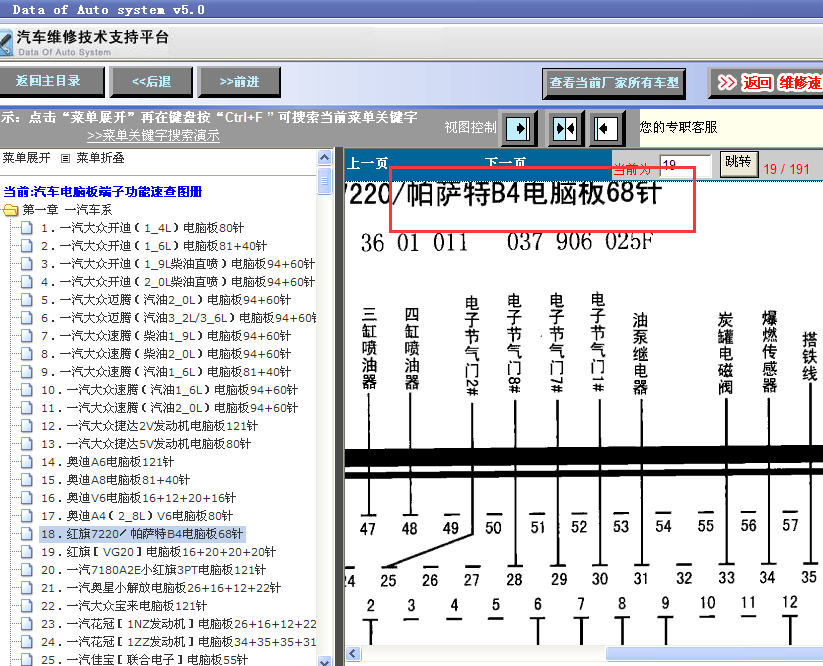Open item 11 速腾(汽油2_0L)
The width and height of the screenshot is (823, 666).
coord(170,408)
